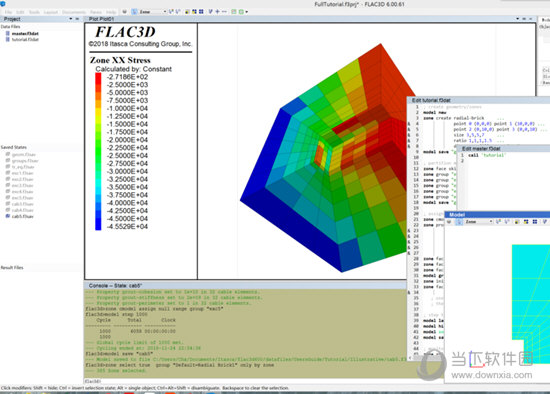Open the File menu
550x394 pixels.
tap(8, 12)
